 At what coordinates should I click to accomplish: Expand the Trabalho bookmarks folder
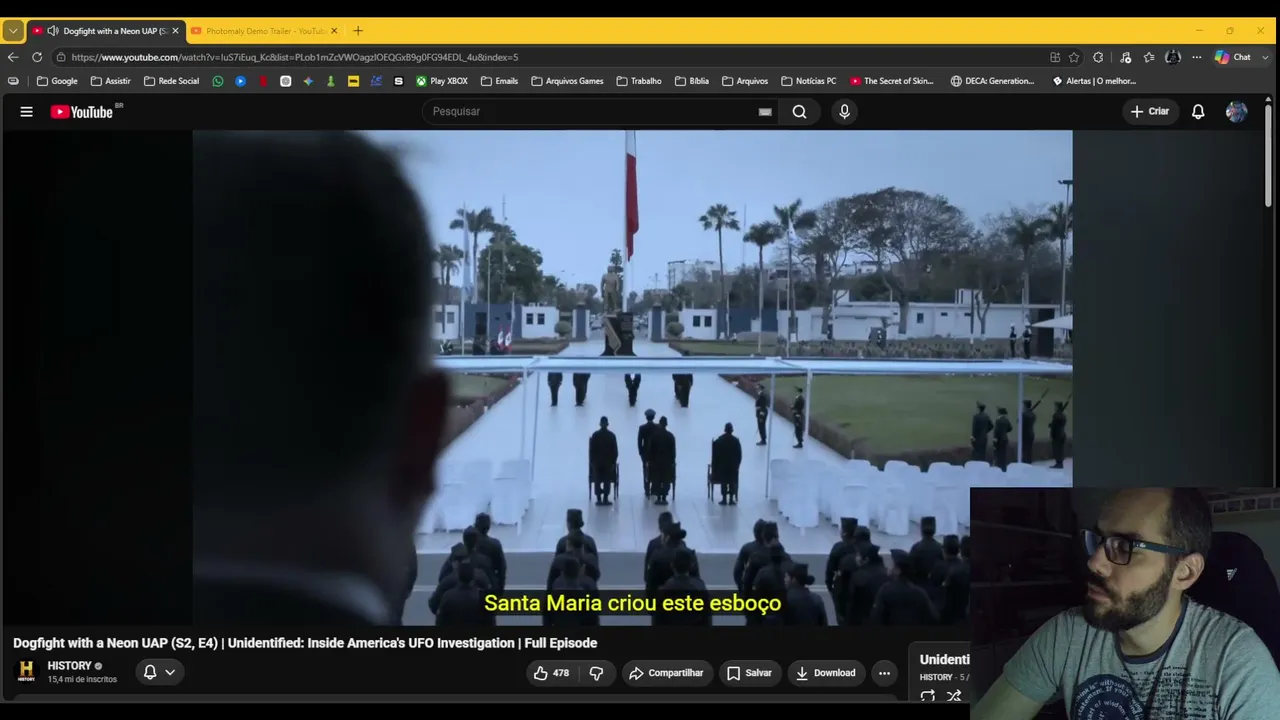coord(639,81)
